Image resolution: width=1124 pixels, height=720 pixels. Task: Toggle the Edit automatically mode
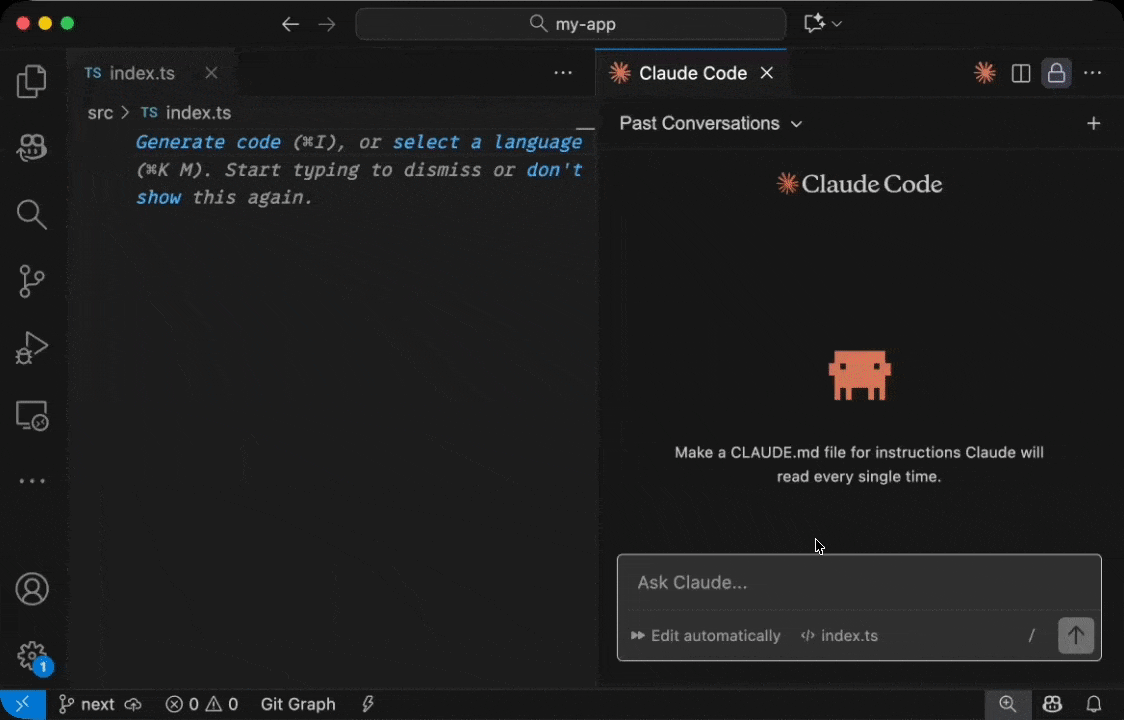pos(706,636)
